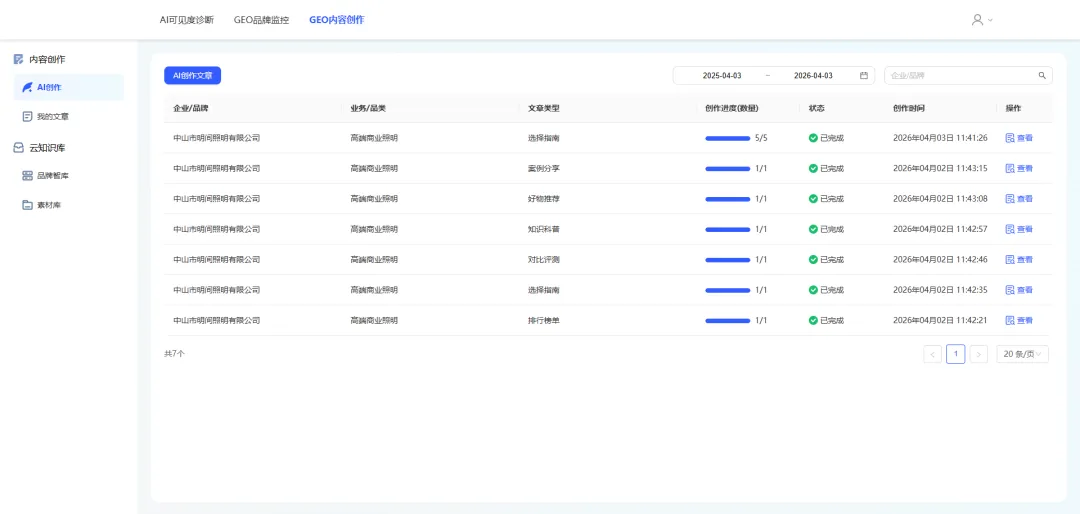
Task: Click the search magnifier icon
Action: pos(1042,76)
